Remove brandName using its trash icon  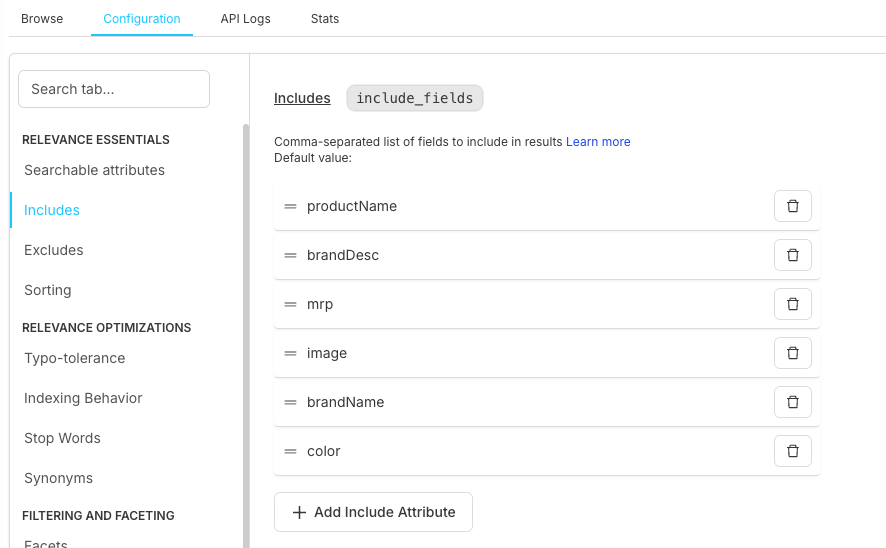(x=792, y=402)
